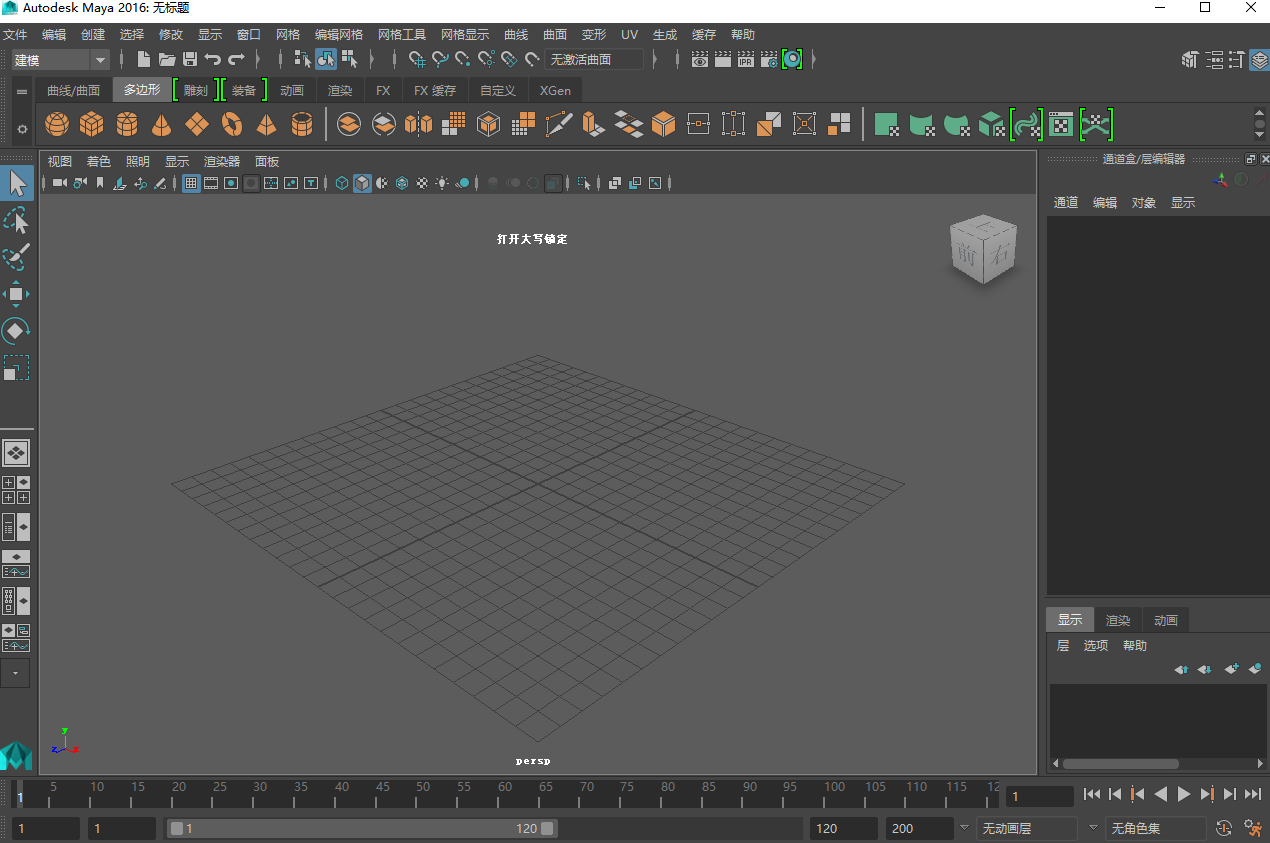Image resolution: width=1270 pixels, height=843 pixels.
Task: Switch to the 多边形 shelf tab
Action: tap(141, 89)
